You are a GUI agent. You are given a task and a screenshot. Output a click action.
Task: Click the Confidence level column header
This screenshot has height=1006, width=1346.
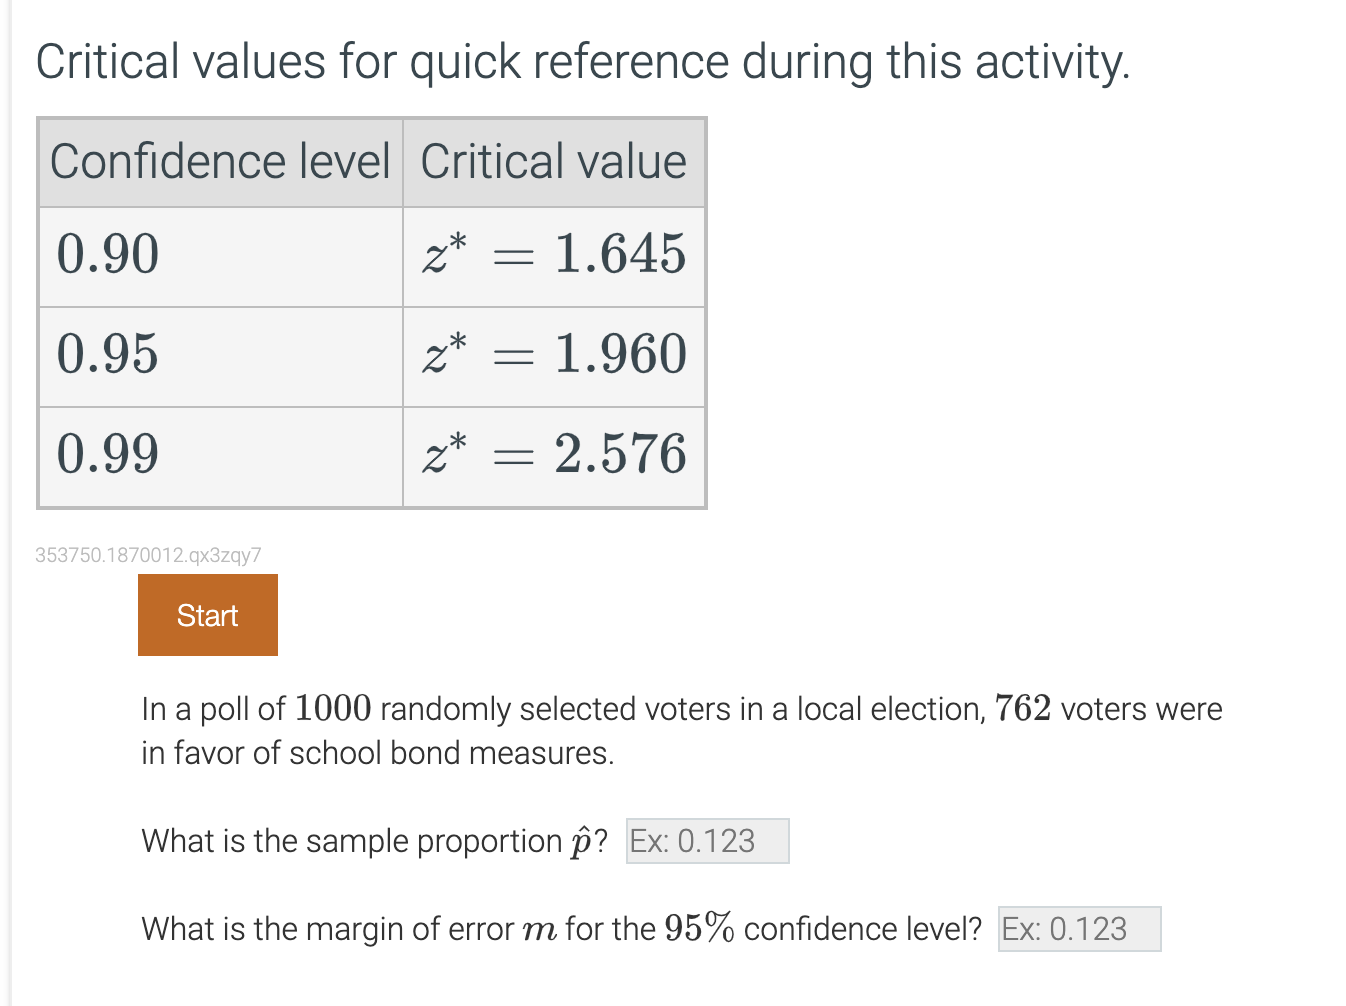click(x=220, y=162)
